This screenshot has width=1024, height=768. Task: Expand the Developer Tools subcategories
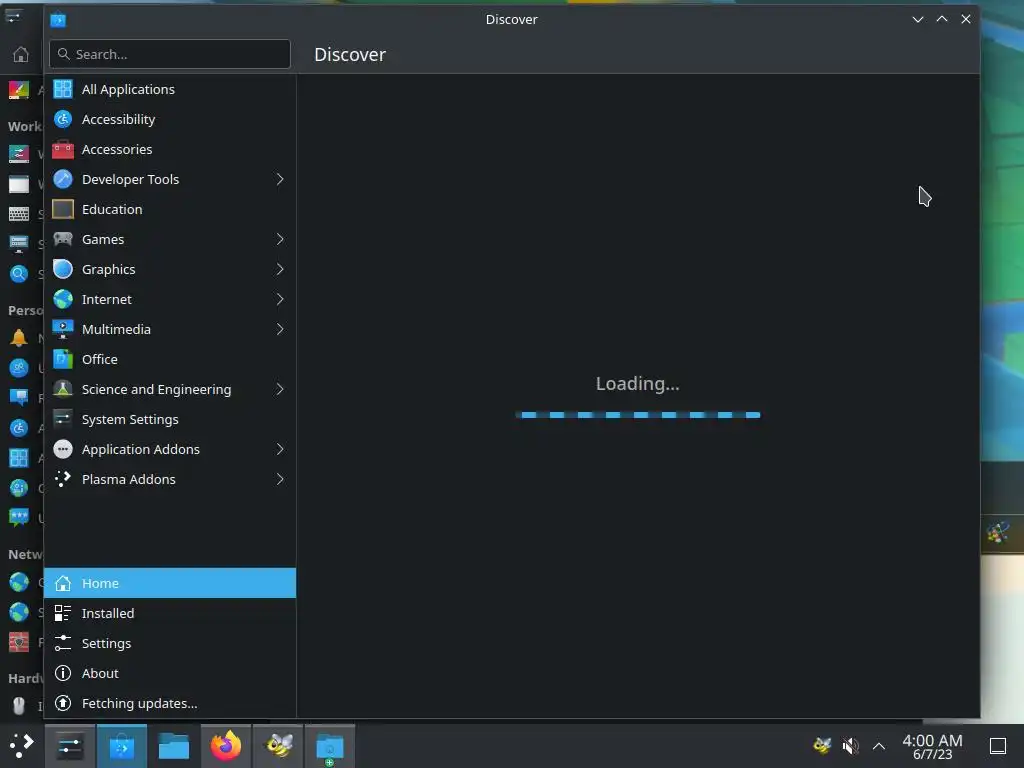tap(280, 179)
